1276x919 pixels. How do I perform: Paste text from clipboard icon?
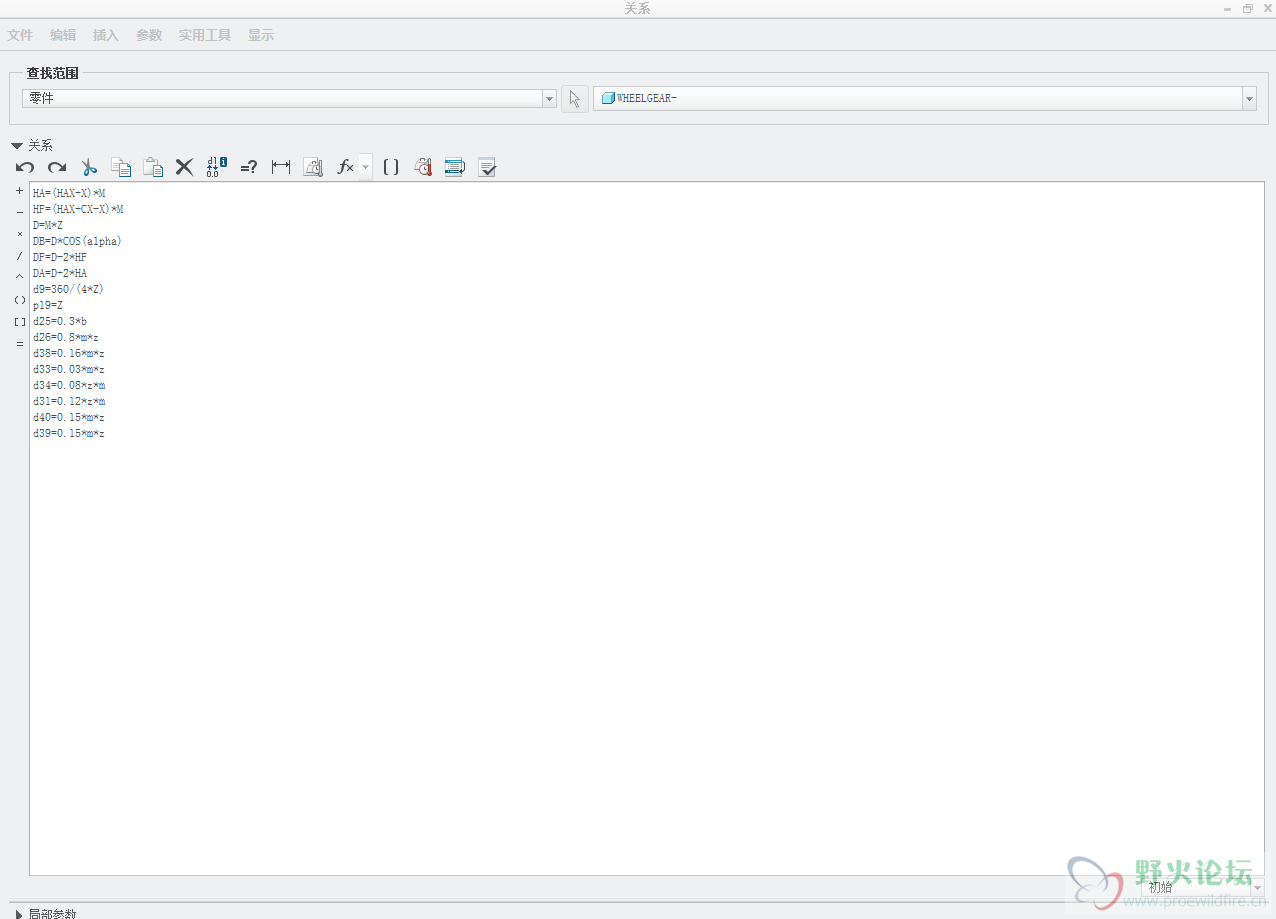(153, 167)
